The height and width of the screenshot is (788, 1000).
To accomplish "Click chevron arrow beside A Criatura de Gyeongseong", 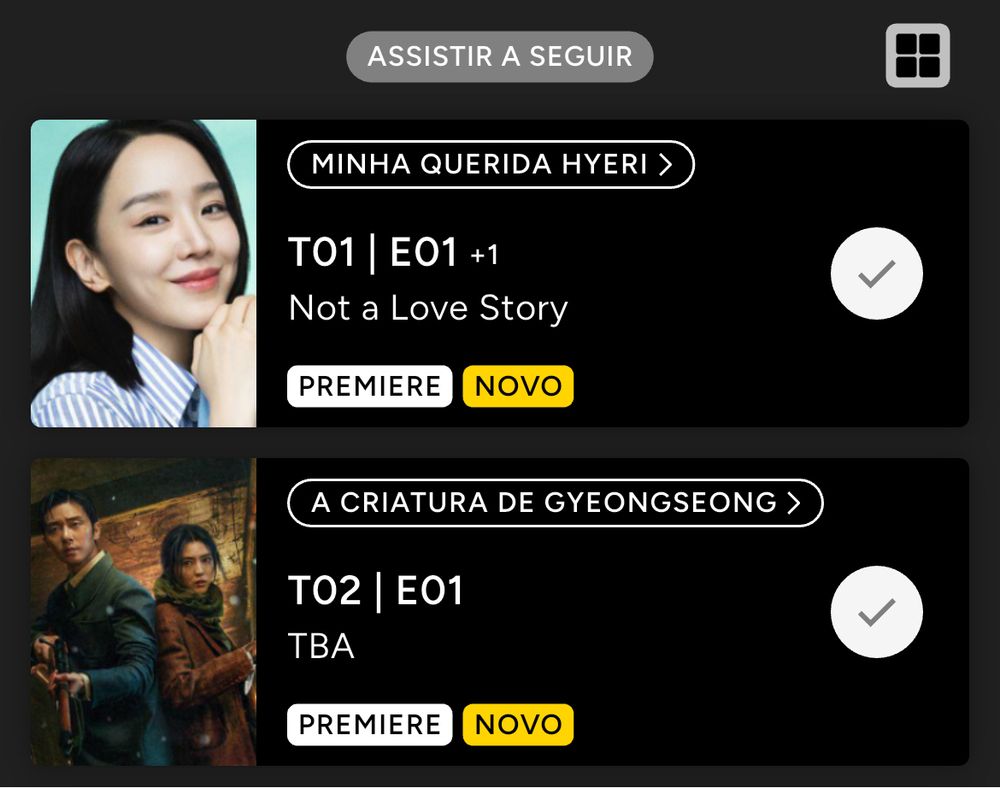I will (x=794, y=503).
